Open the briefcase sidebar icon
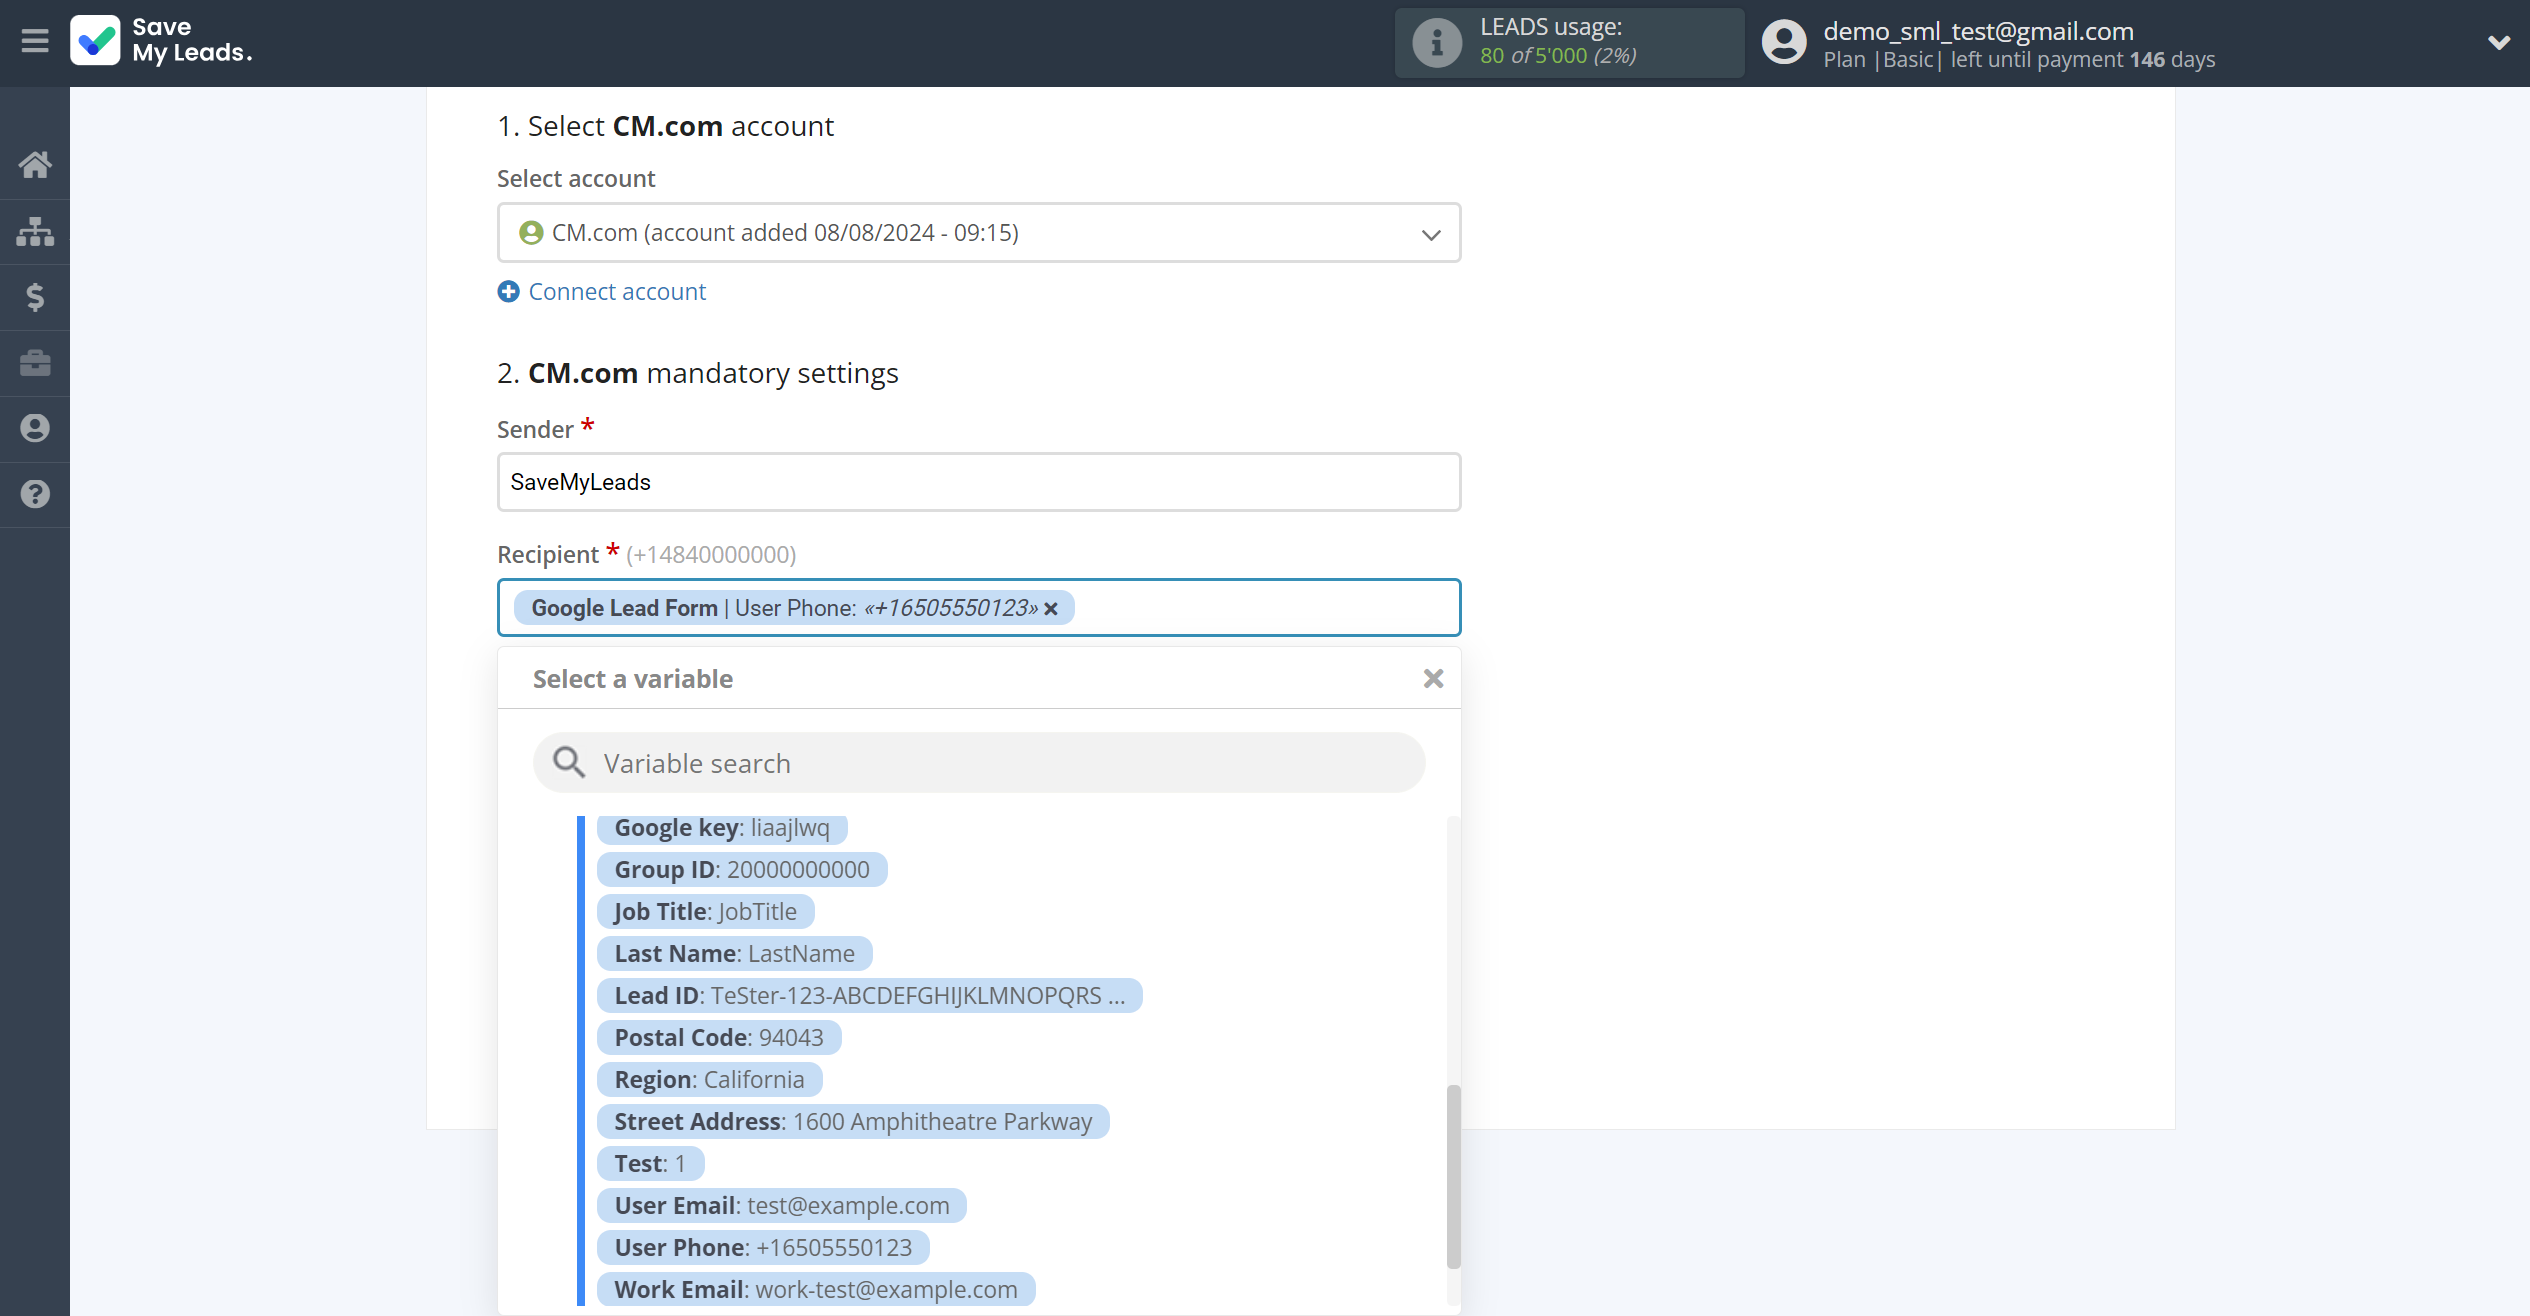Viewport: 2530px width, 1316px height. coord(35,363)
